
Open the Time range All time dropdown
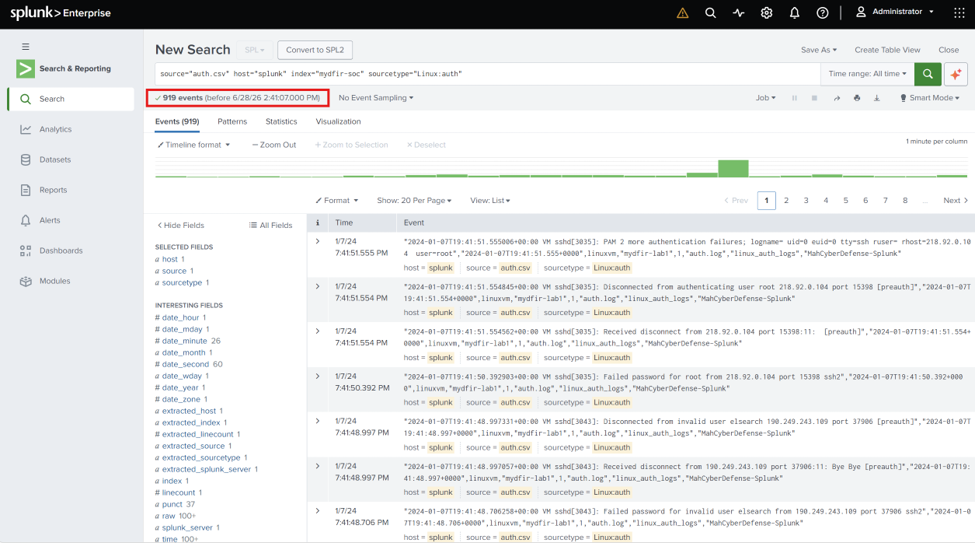click(867, 74)
